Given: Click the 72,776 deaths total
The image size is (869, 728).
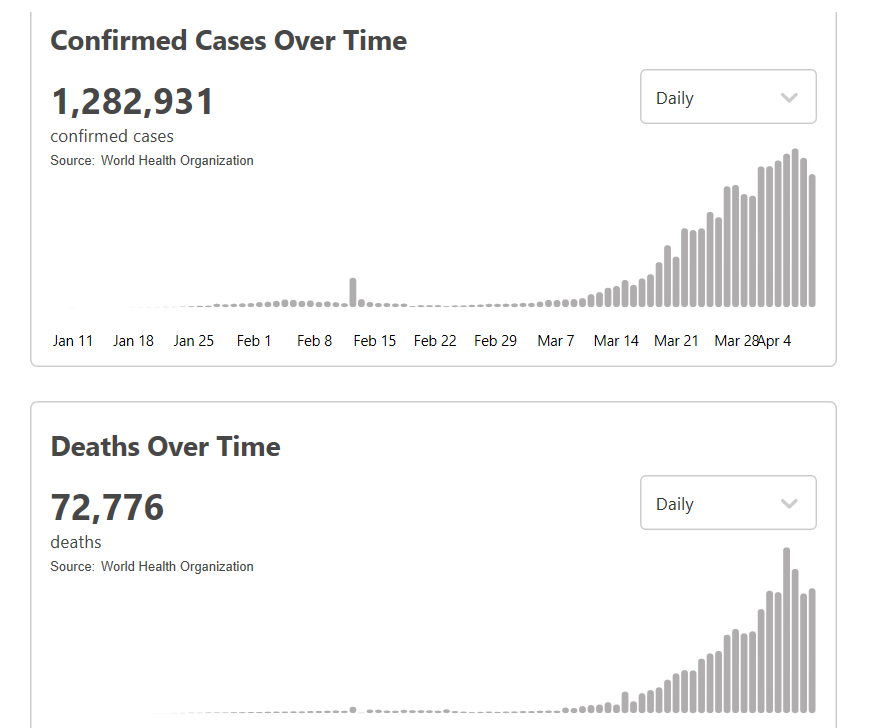Looking at the screenshot, I should click(107, 508).
